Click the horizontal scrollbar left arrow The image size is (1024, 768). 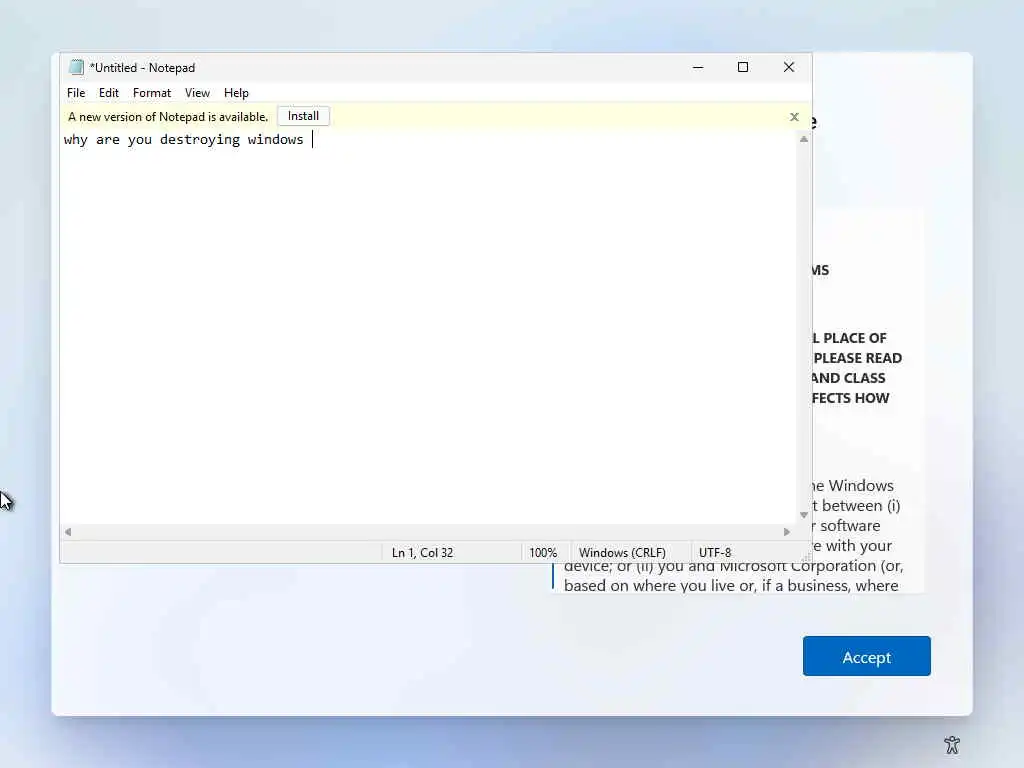tap(68, 532)
